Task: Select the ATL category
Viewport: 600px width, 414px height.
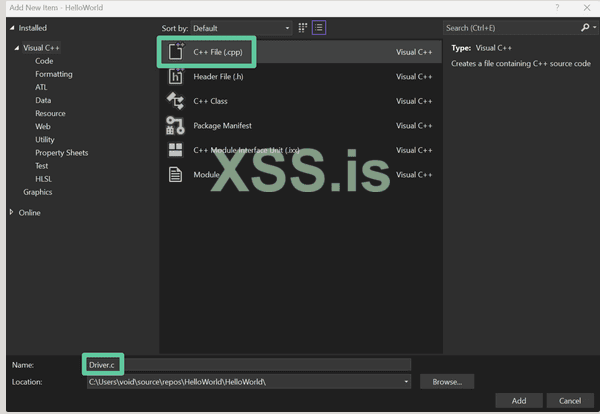Action: pyautogui.click(x=41, y=87)
